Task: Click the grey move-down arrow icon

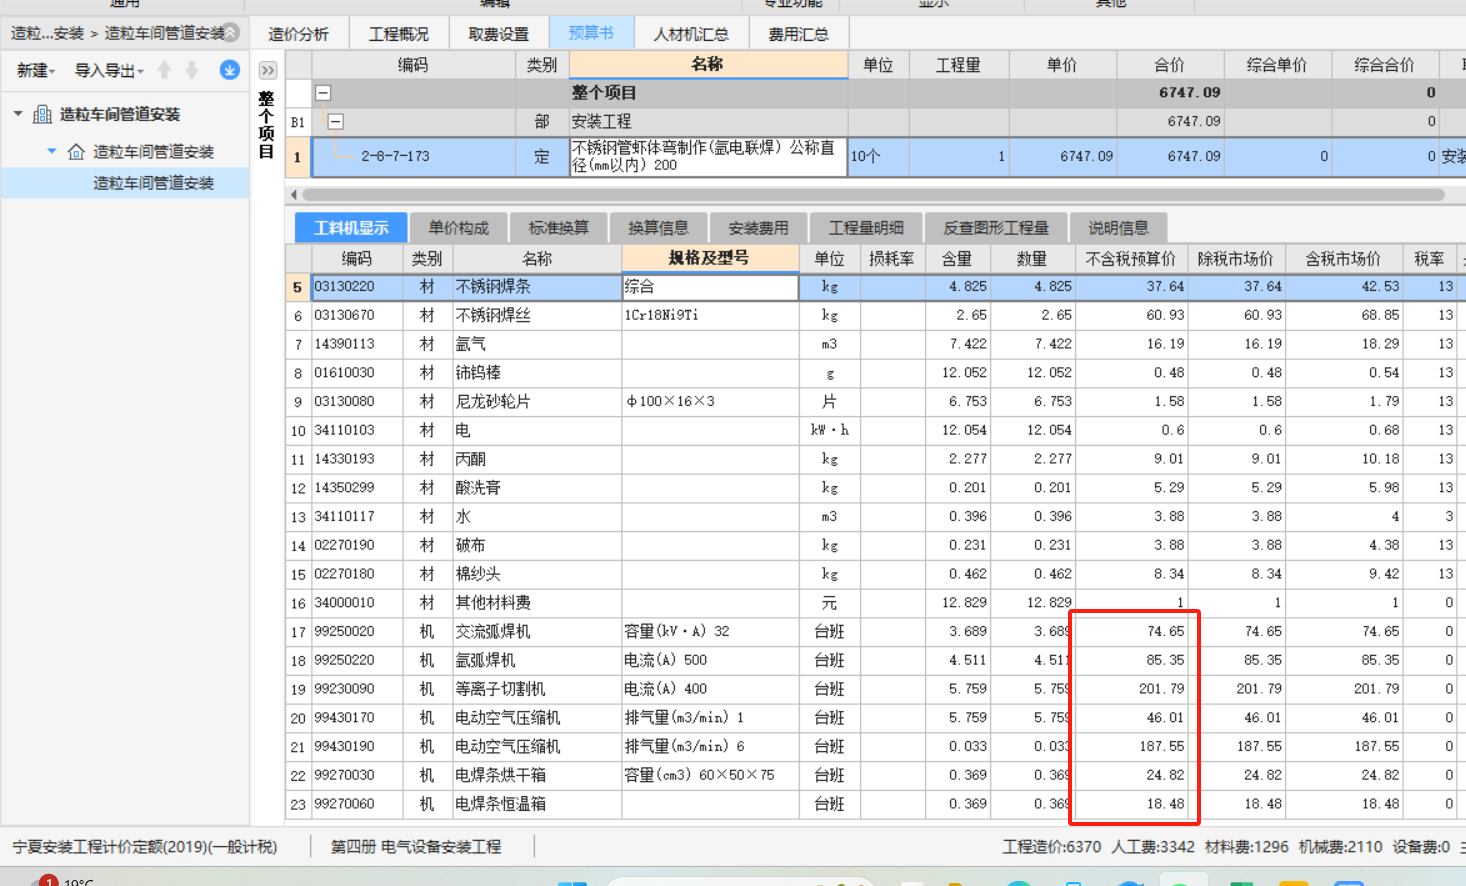Action: pyautogui.click(x=192, y=70)
